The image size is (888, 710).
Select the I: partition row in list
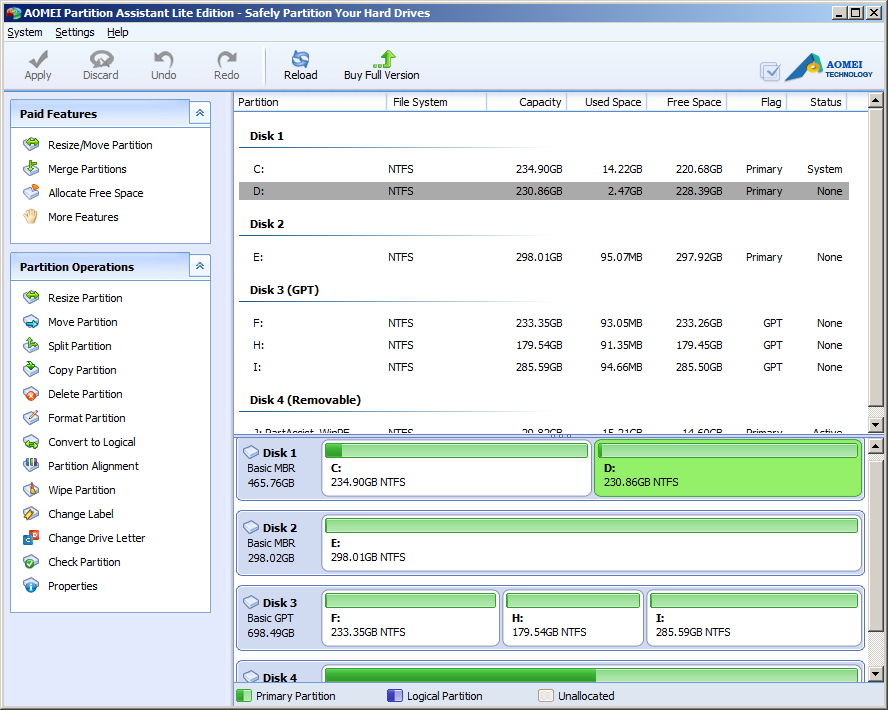pos(544,367)
